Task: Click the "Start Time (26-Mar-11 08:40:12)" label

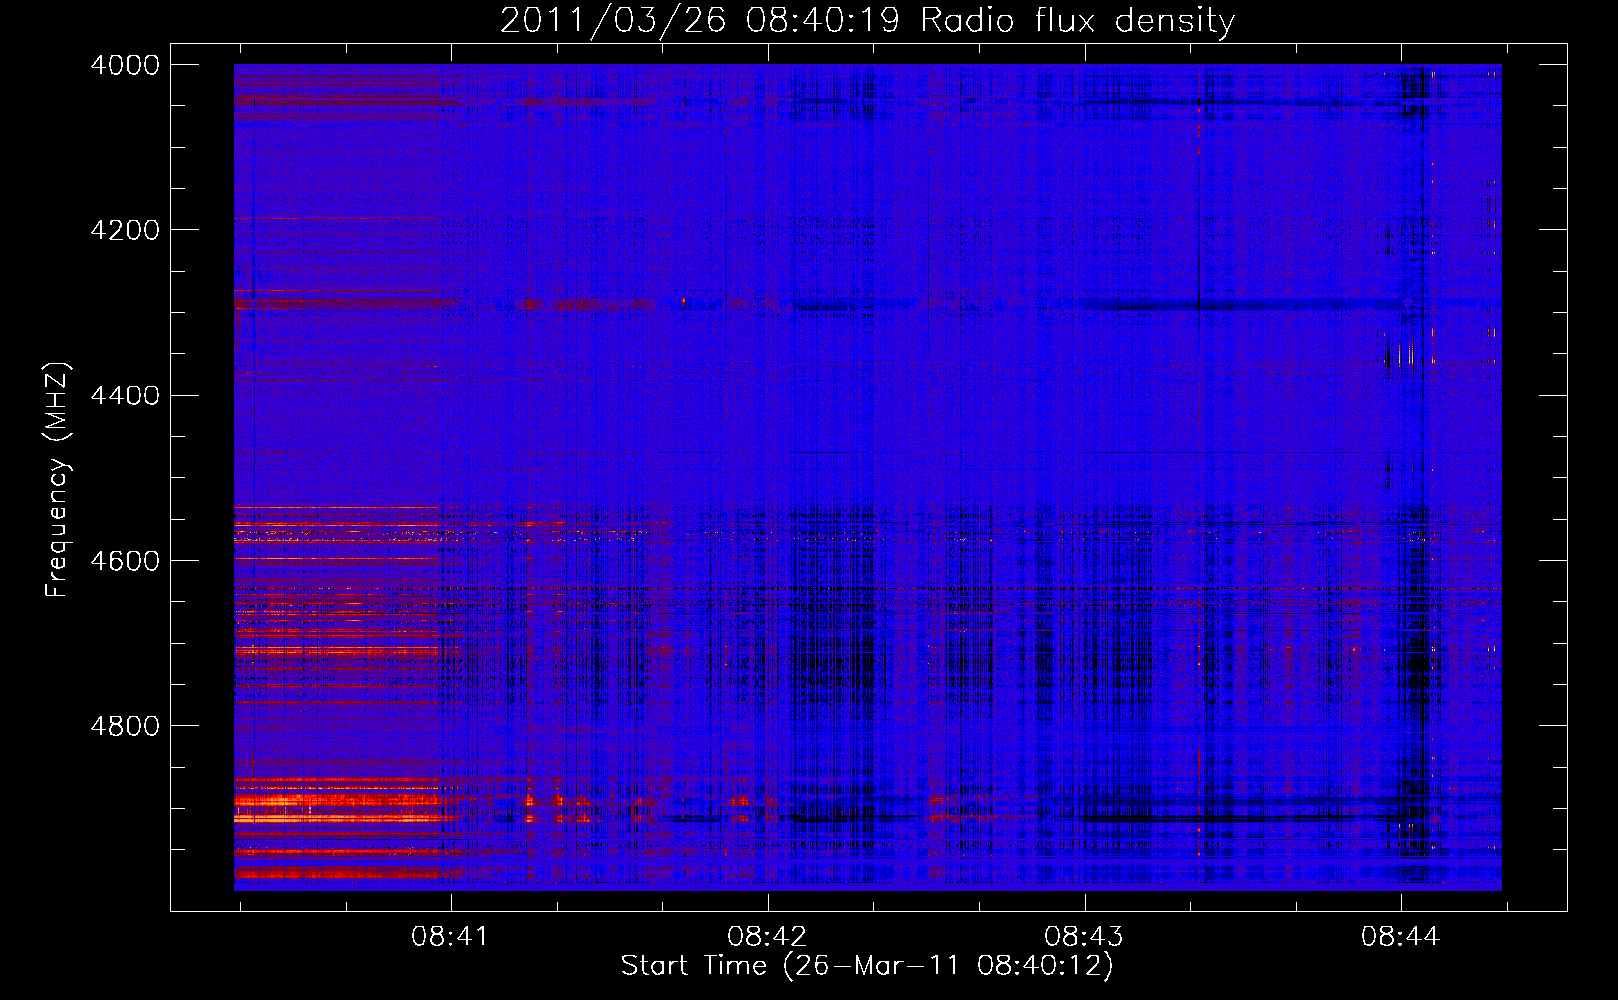Action: tap(867, 966)
